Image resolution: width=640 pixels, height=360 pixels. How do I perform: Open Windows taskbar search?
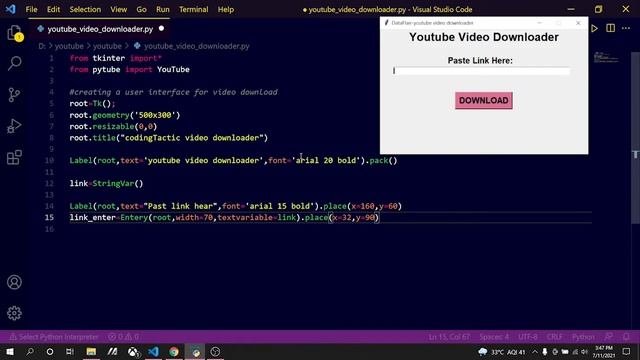point(30,351)
